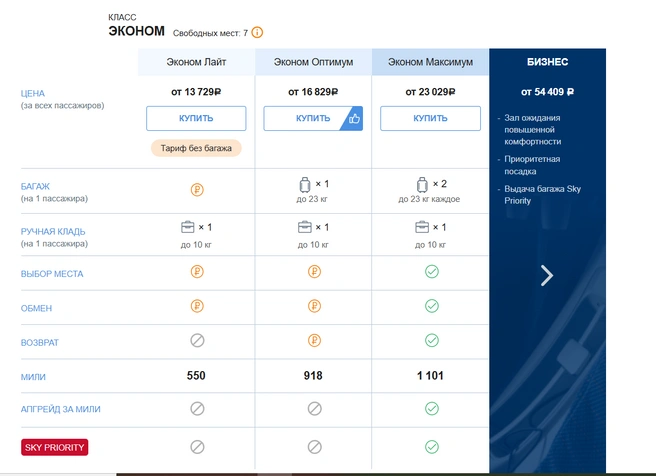Buy the Эконом Максимум fare
This screenshot has width=656, height=476.
(x=430, y=118)
